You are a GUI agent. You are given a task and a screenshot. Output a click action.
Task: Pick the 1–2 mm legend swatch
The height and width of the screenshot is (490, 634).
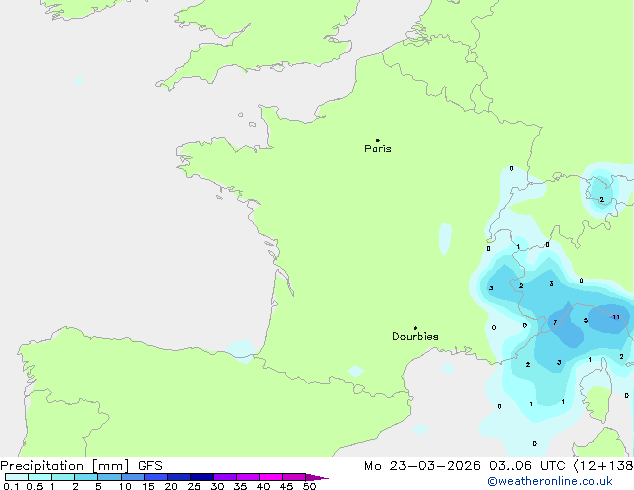[63, 477]
